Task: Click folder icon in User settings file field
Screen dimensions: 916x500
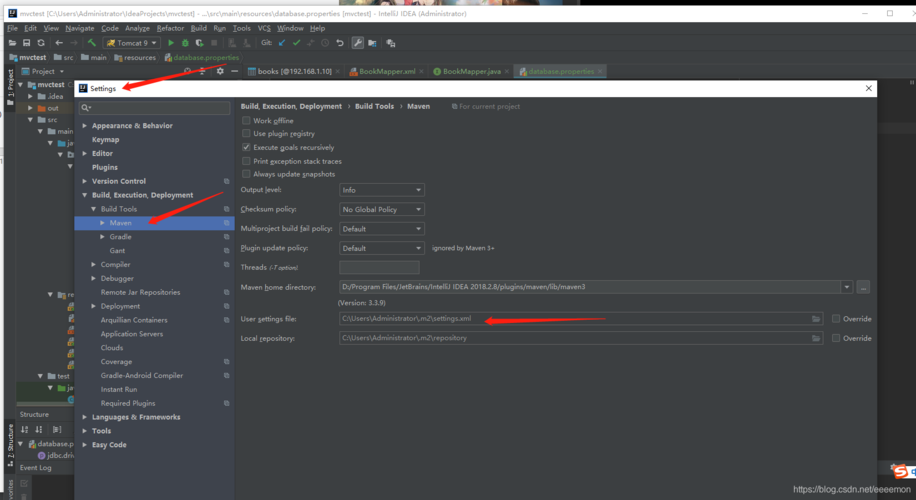Action: click(817, 319)
